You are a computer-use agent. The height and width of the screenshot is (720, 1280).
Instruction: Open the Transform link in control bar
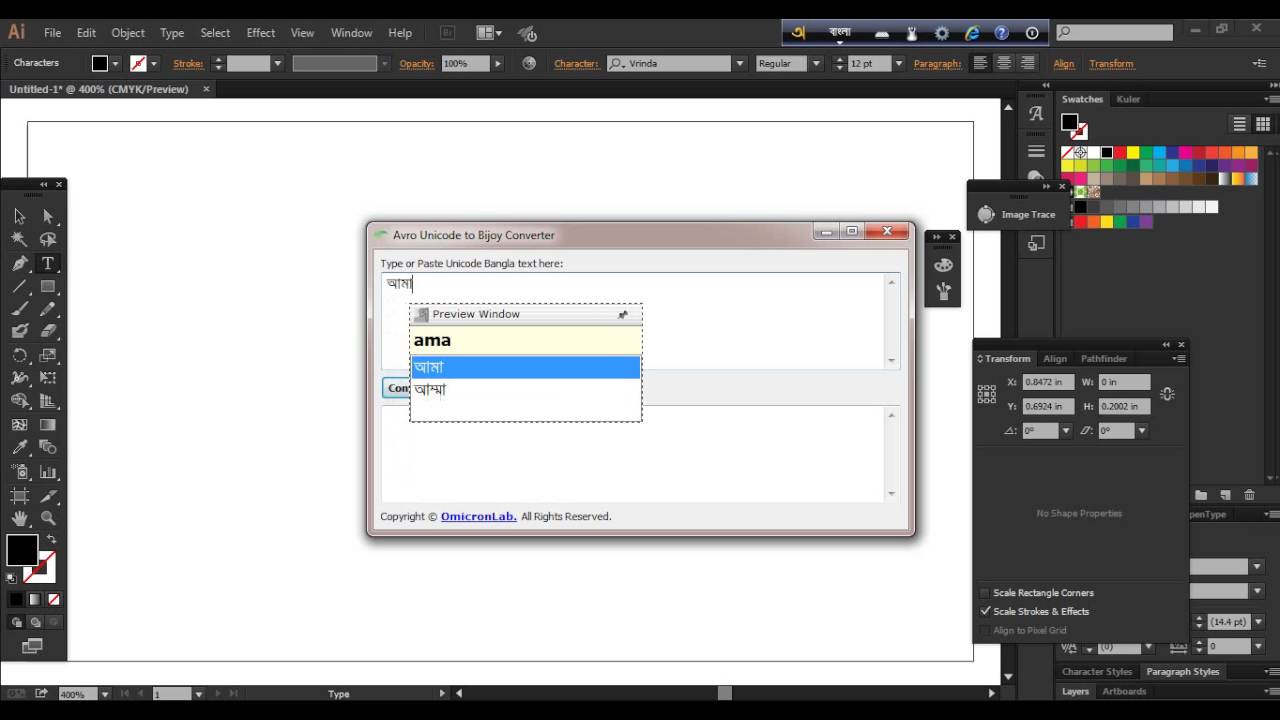[x=1111, y=64]
